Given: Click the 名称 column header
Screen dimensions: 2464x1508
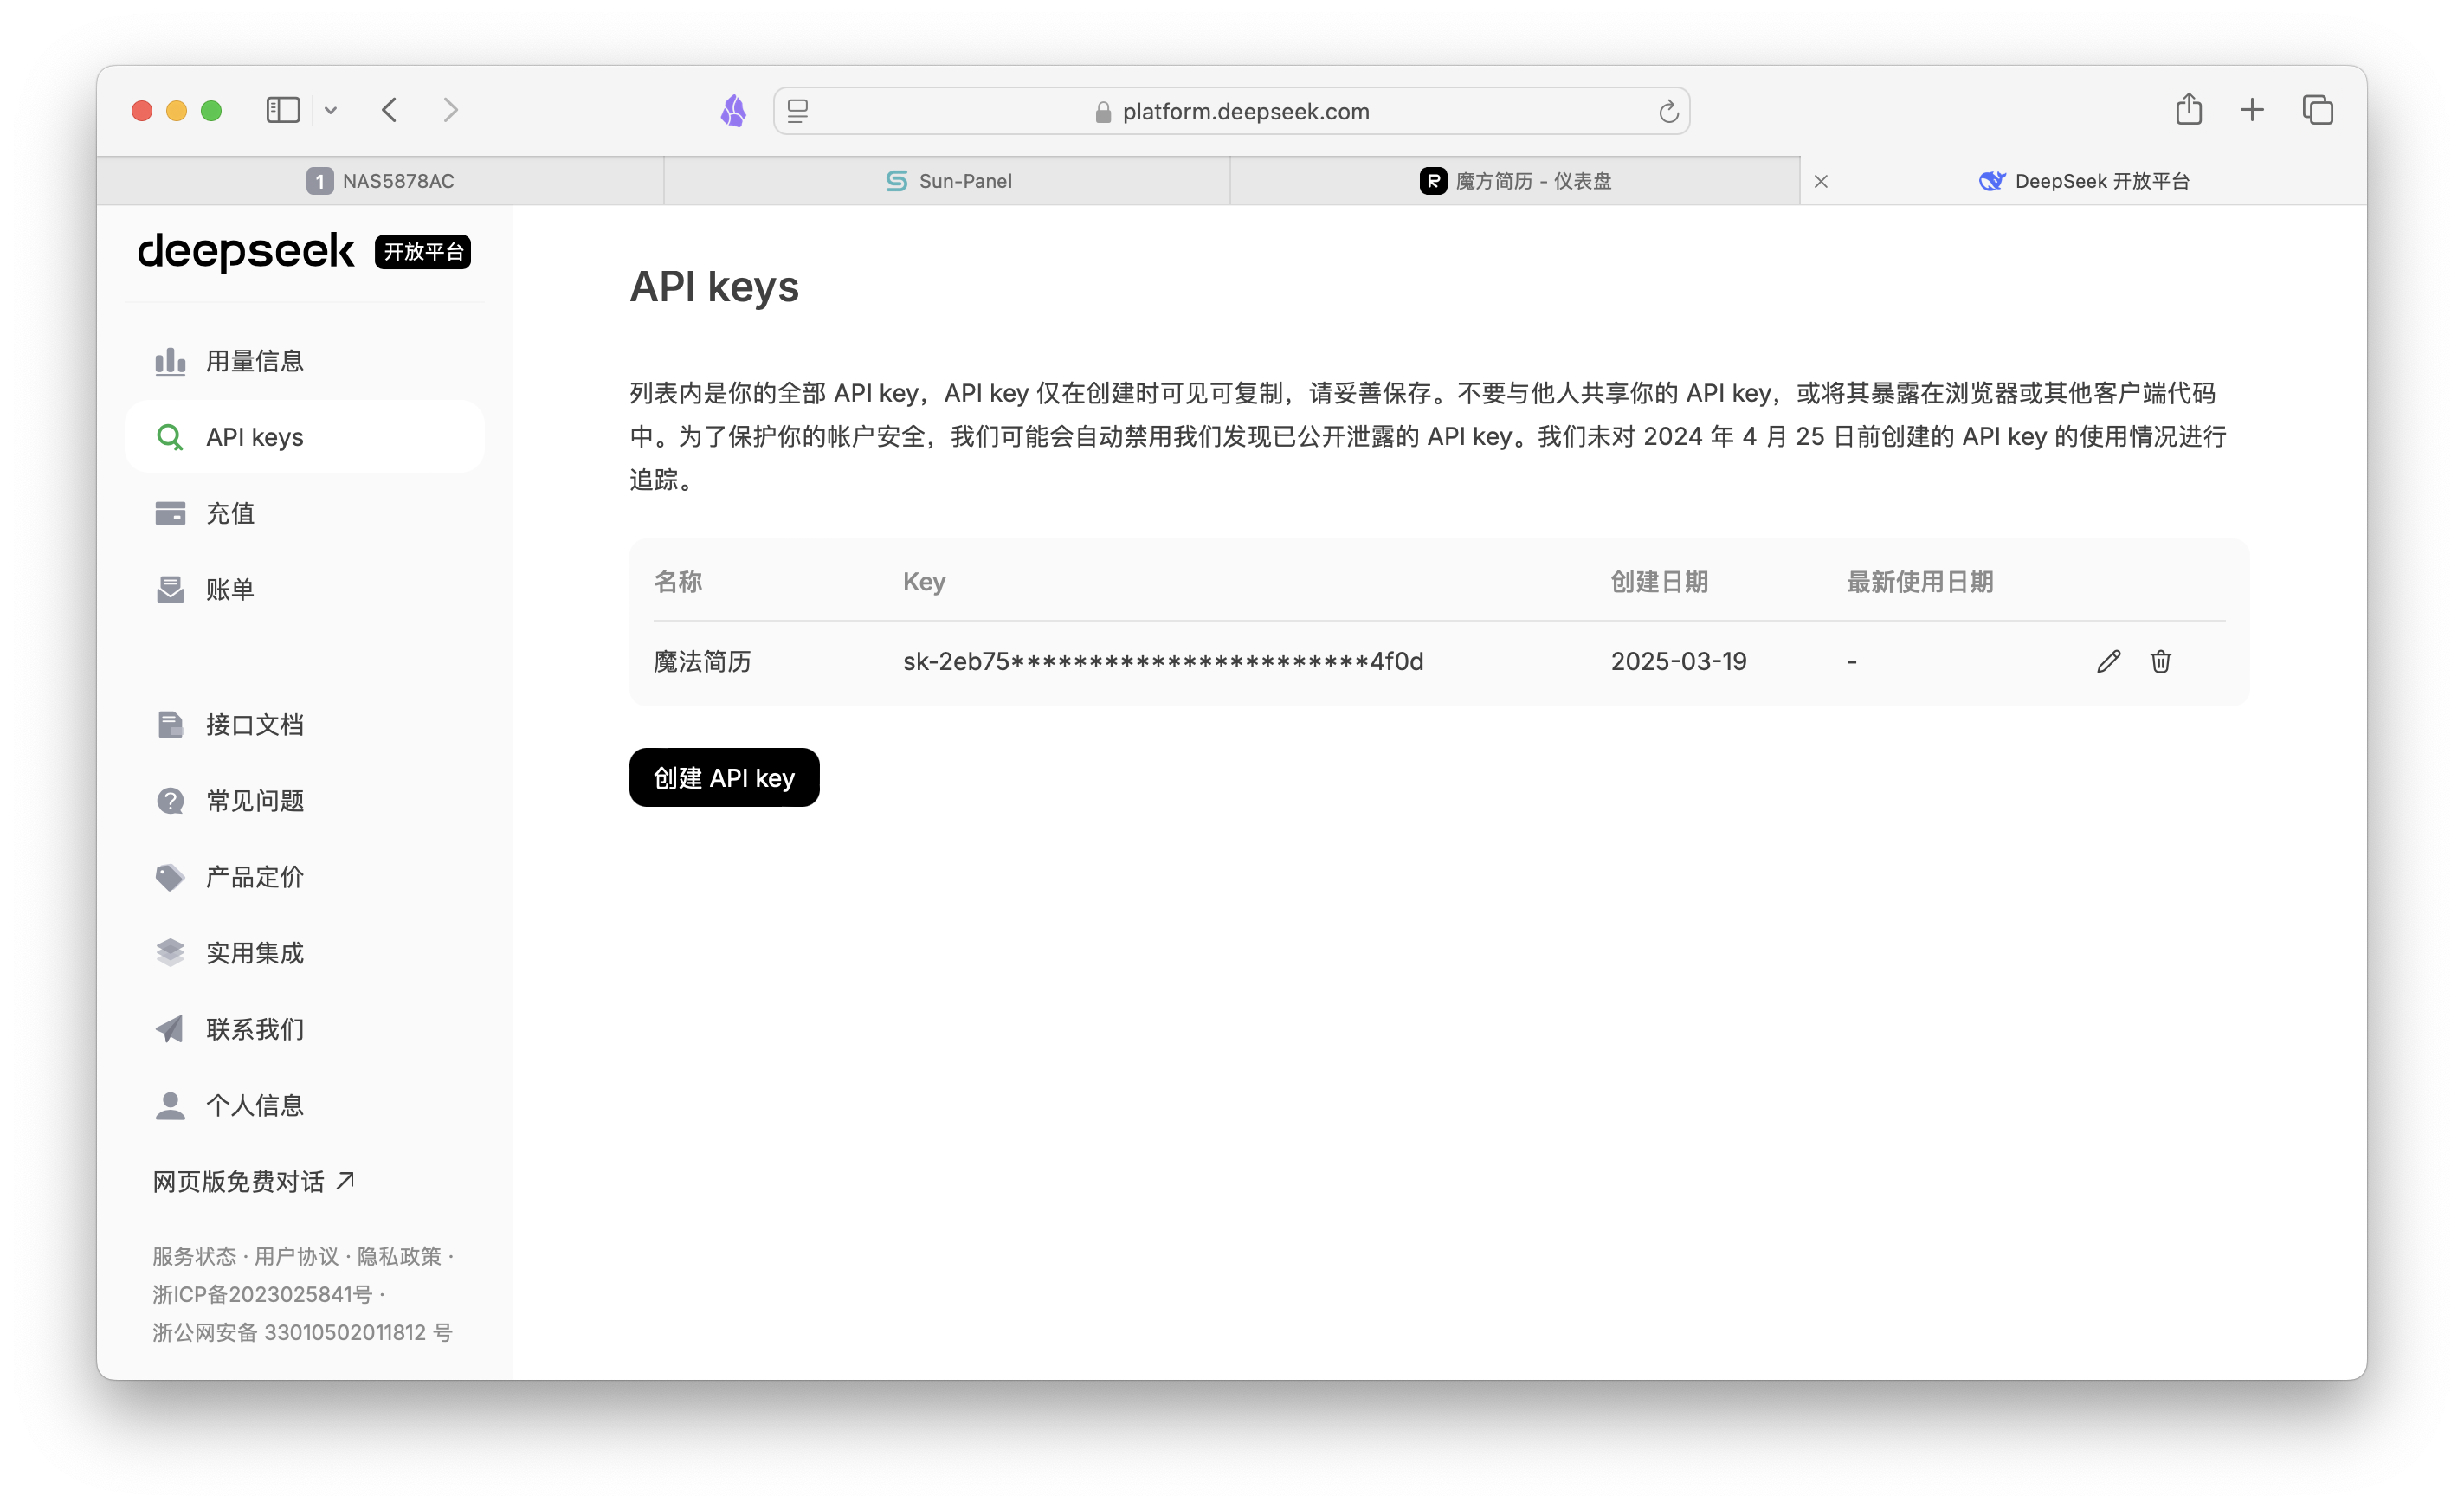Looking at the screenshot, I should pos(677,582).
